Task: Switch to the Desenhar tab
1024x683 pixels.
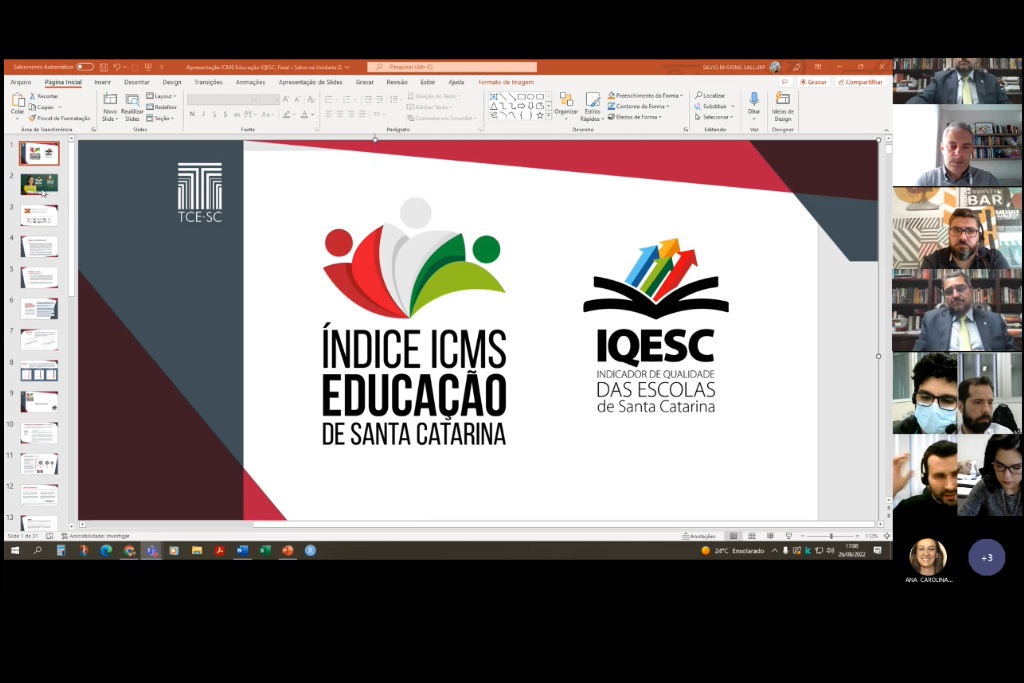Action: tap(136, 82)
